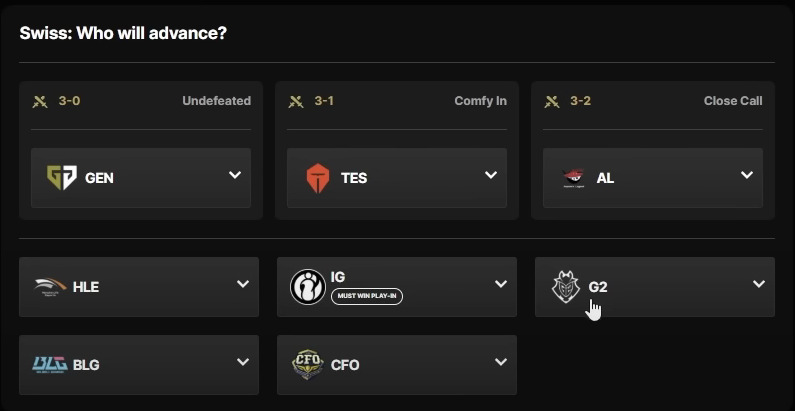Click the AL team logo icon
This screenshot has height=411, width=795.
click(574, 178)
